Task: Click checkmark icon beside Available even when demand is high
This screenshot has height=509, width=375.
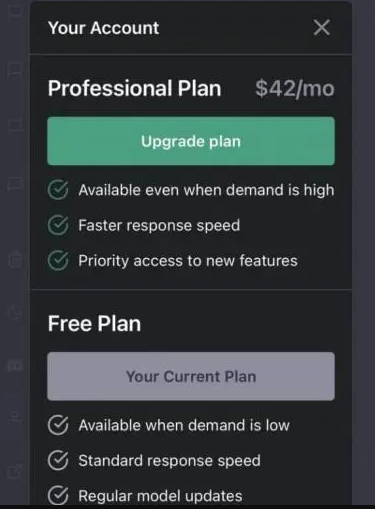Action: 58,190
